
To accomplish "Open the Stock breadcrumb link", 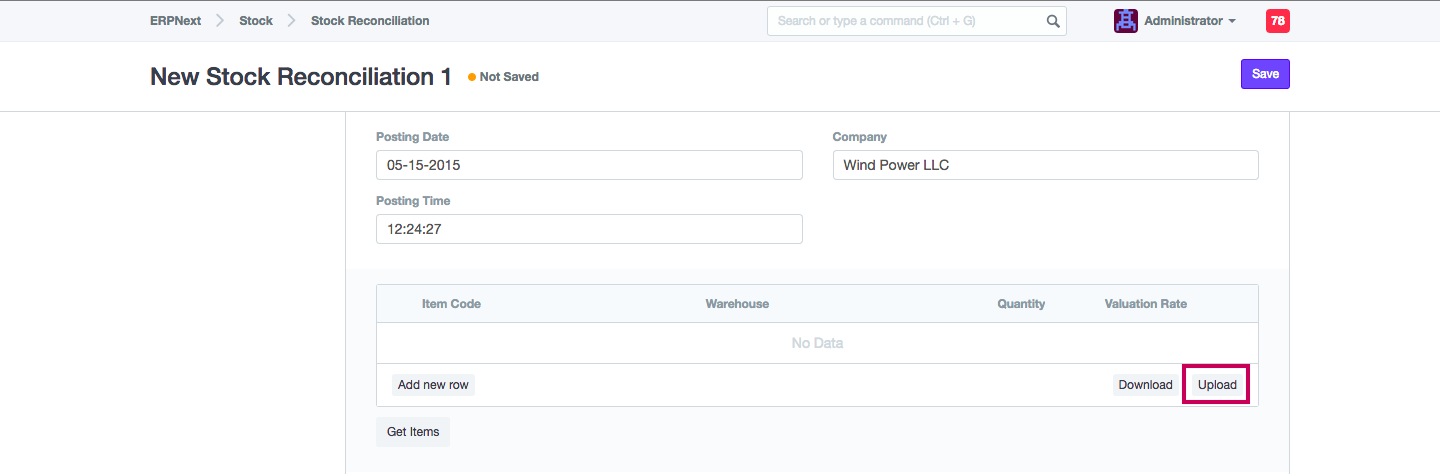I will (256, 21).
